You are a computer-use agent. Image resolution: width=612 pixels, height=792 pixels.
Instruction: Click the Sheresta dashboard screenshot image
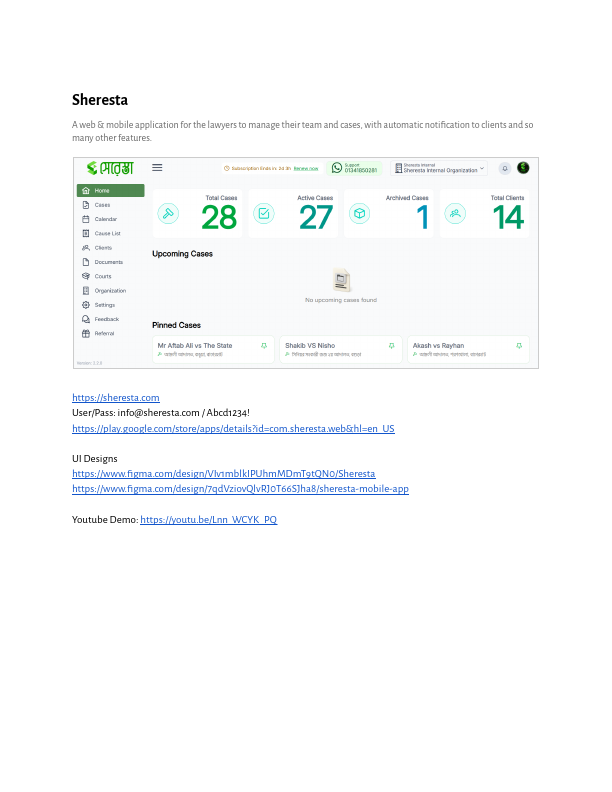click(x=306, y=263)
